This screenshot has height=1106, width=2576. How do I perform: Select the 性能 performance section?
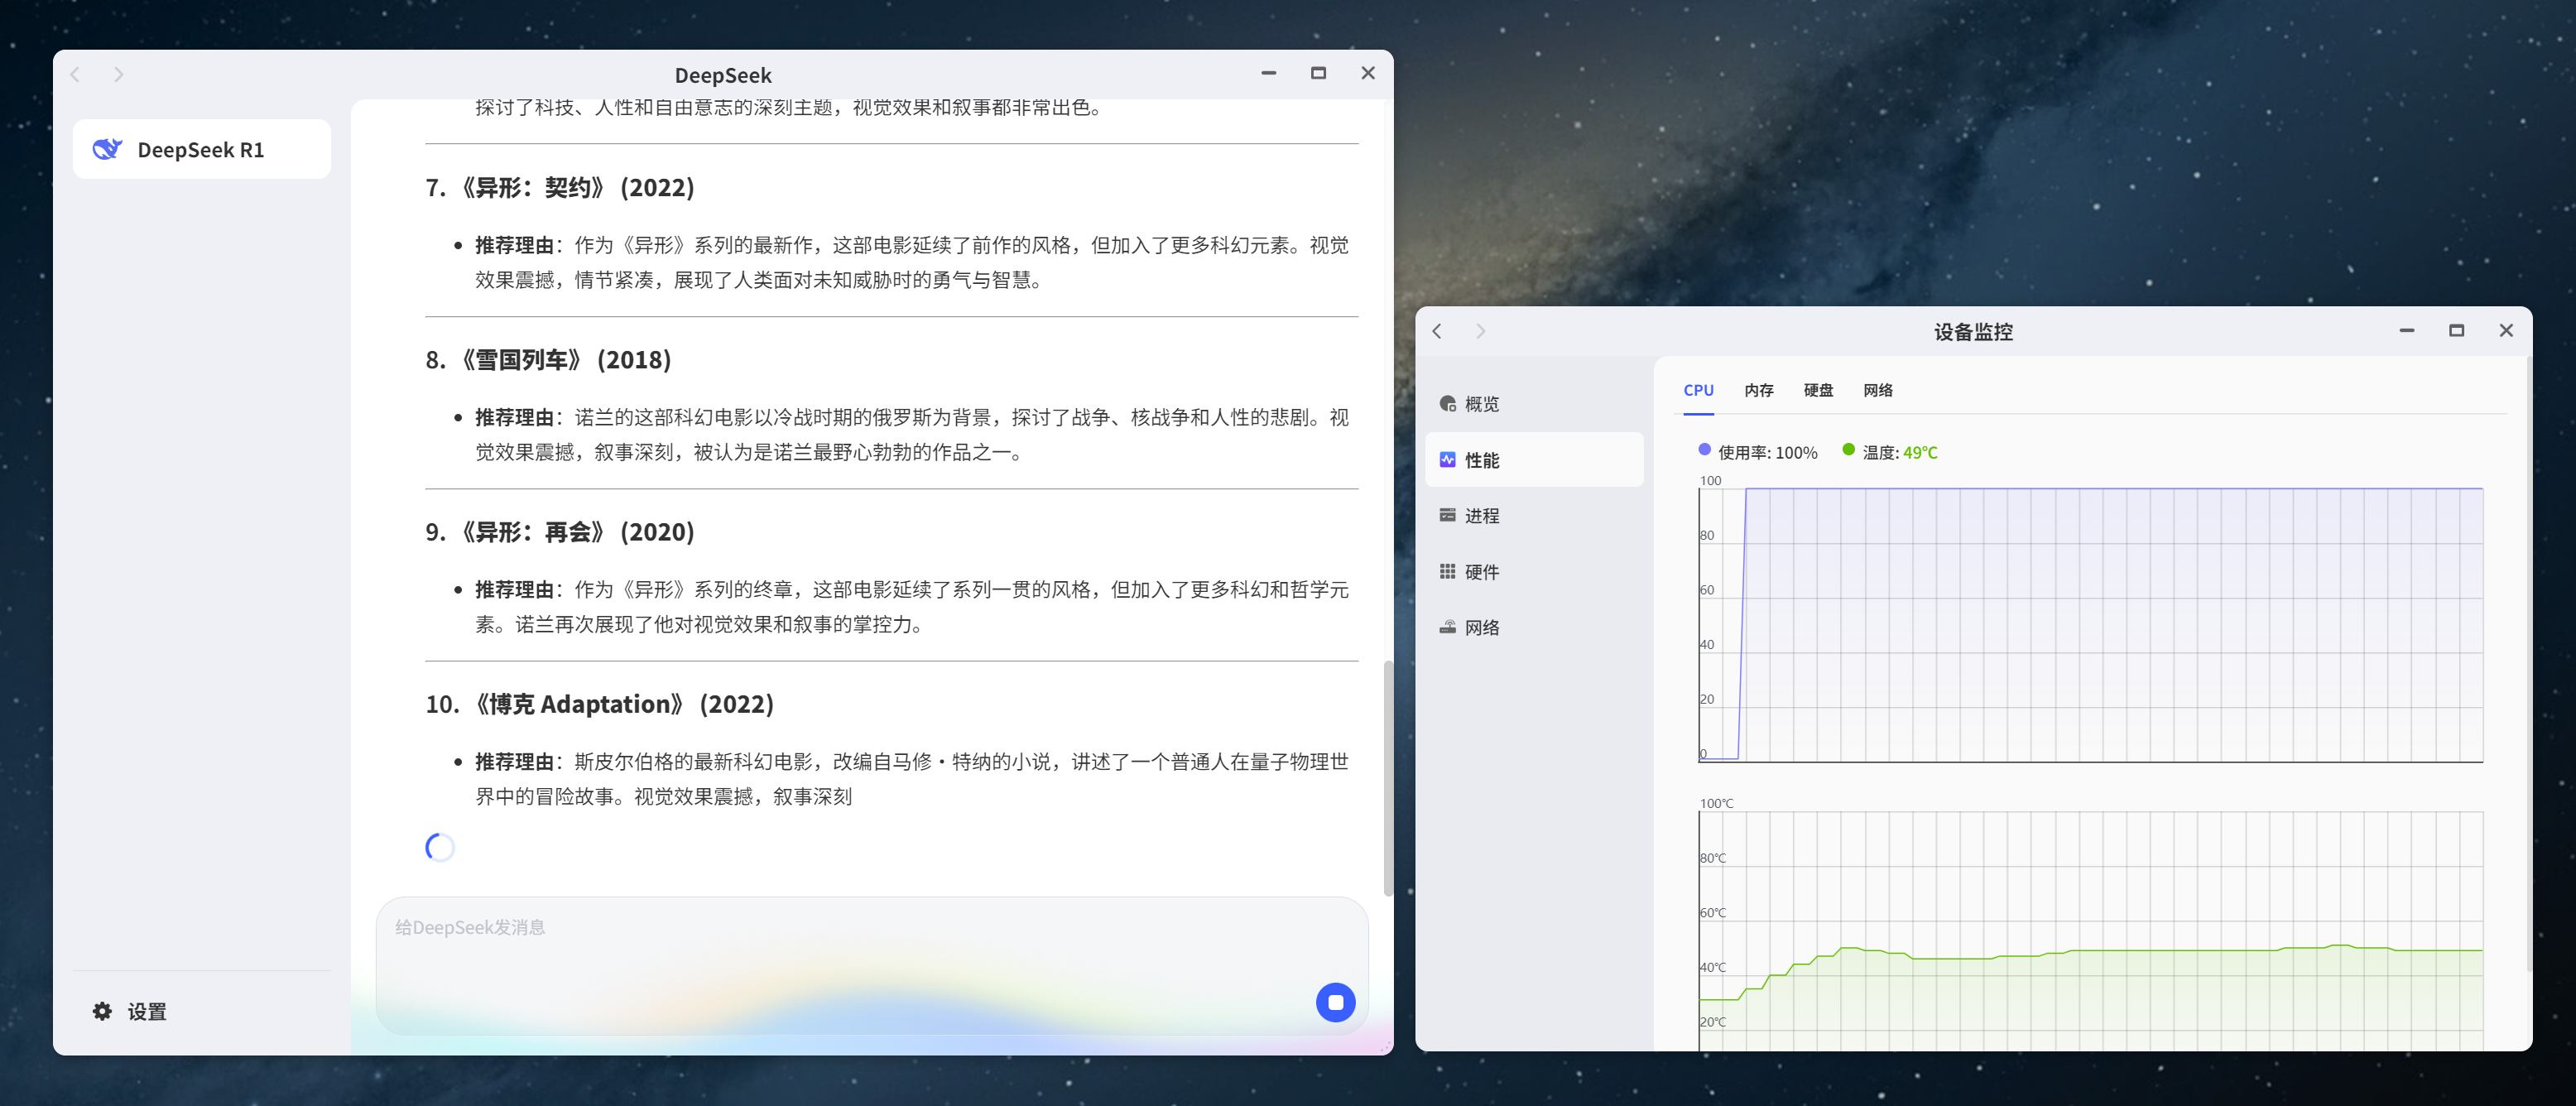(1480, 460)
